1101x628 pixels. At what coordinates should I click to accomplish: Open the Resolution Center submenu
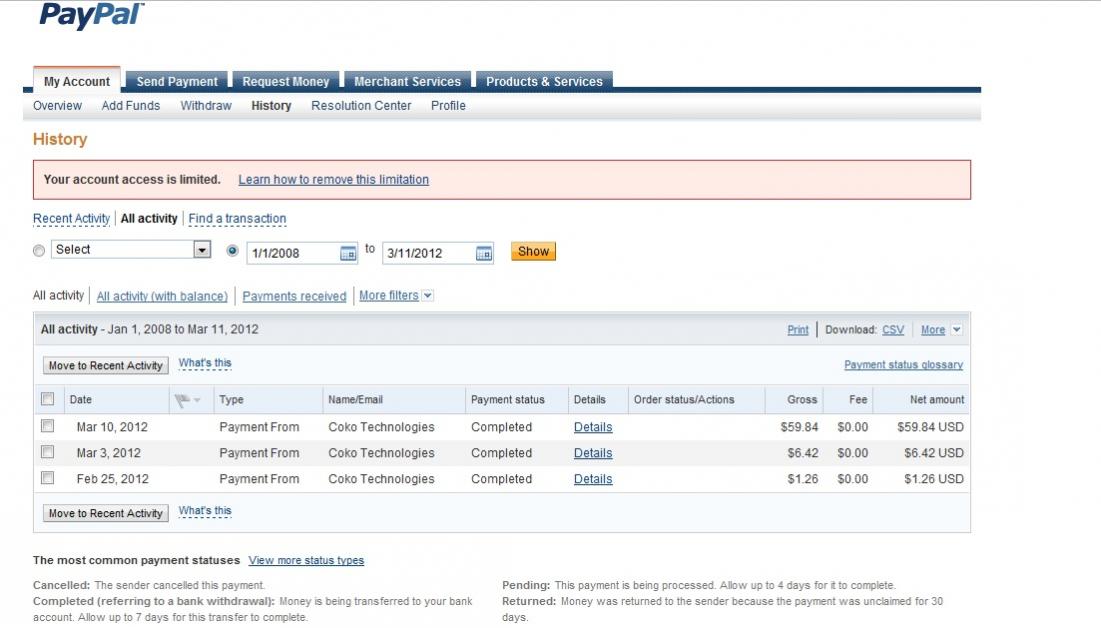[x=361, y=105]
